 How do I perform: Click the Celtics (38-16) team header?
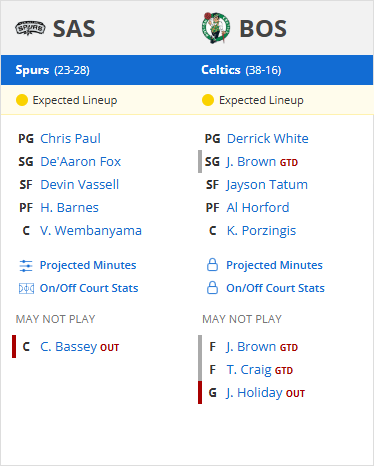coord(241,70)
